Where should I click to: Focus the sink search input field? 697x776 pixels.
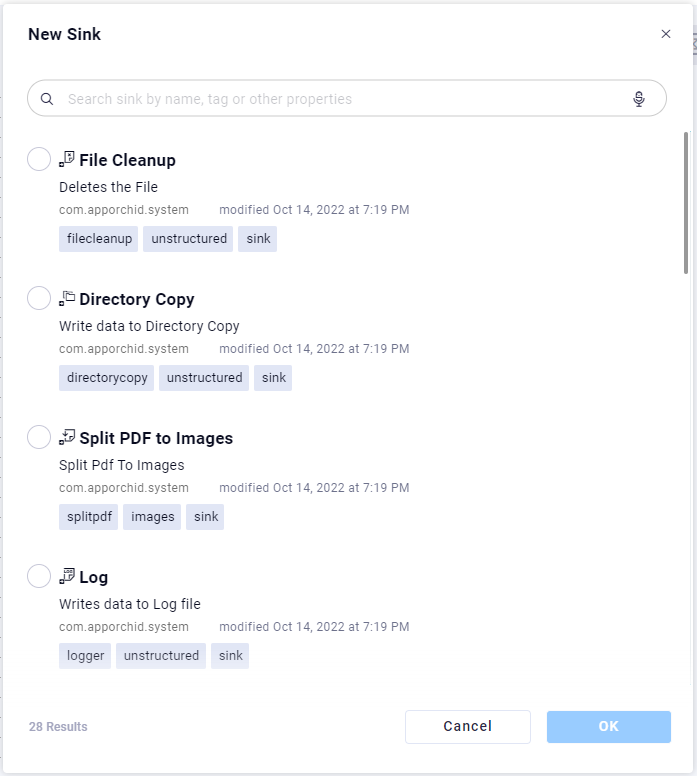coord(340,99)
